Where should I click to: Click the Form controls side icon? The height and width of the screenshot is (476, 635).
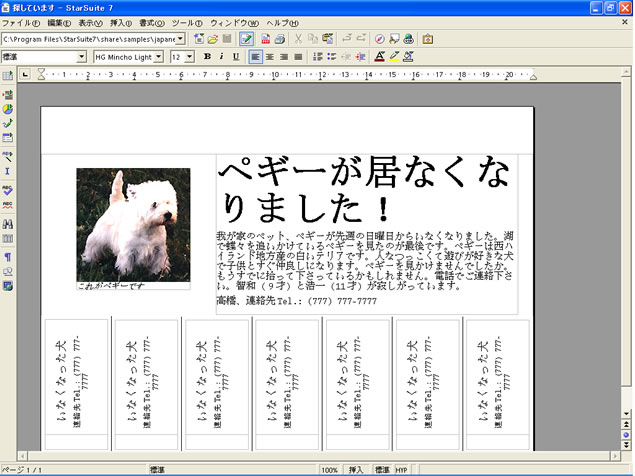tap(8, 138)
